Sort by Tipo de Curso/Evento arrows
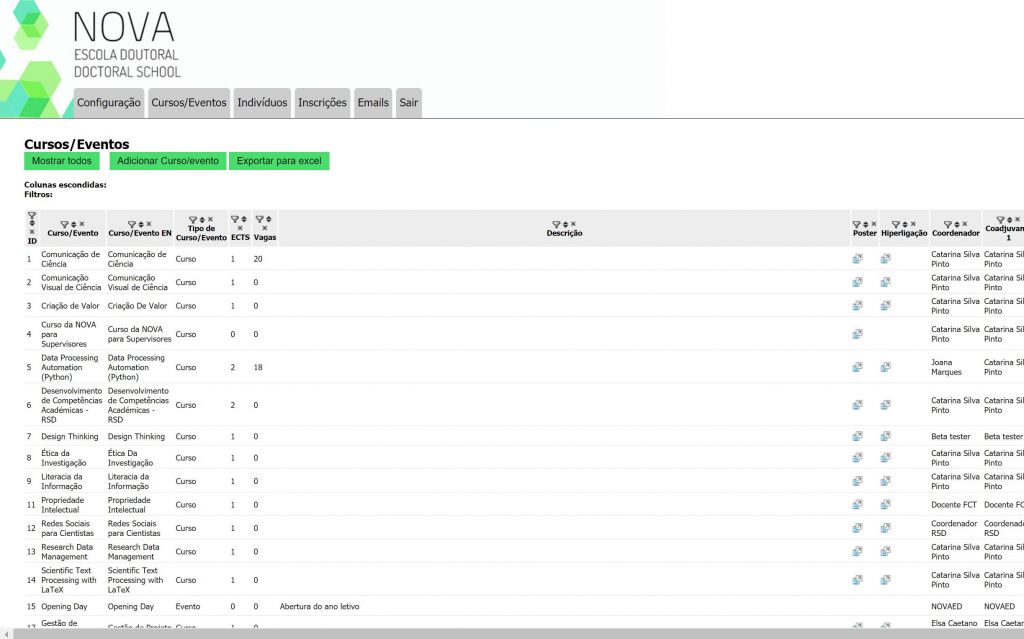Image resolution: width=1024 pixels, height=639 pixels. (x=201, y=219)
